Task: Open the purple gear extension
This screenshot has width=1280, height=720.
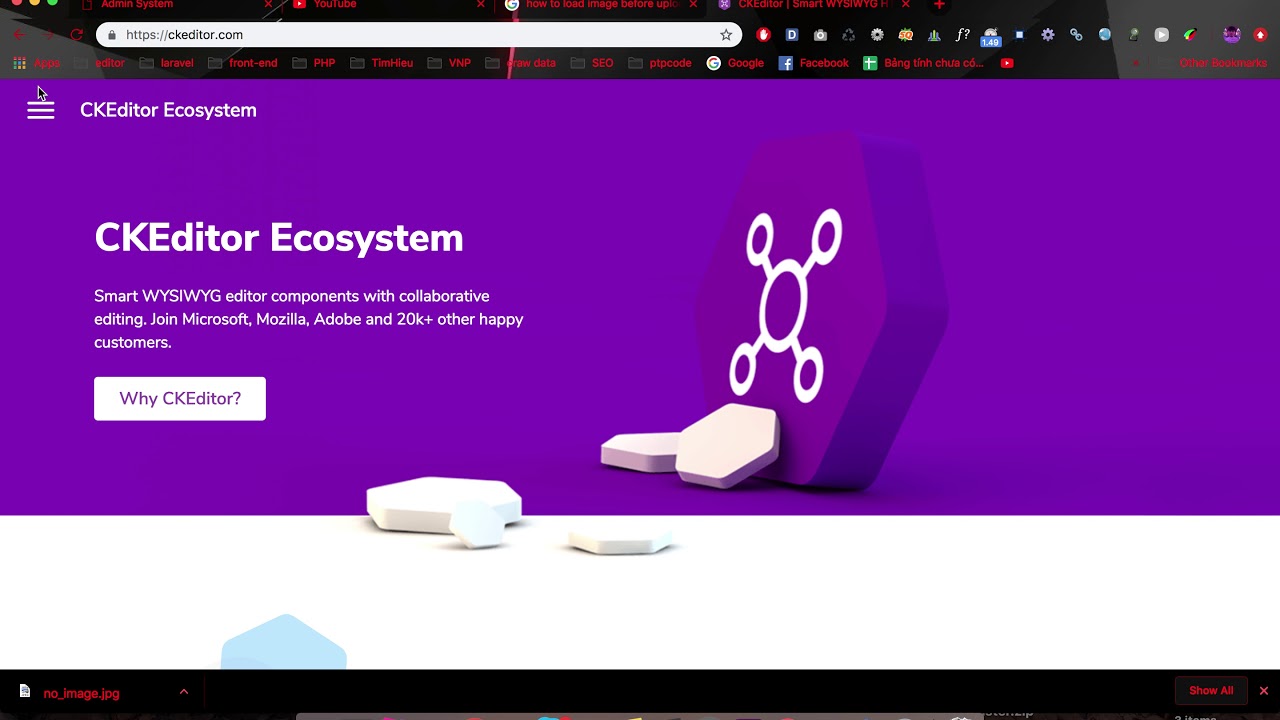Action: [1048, 35]
